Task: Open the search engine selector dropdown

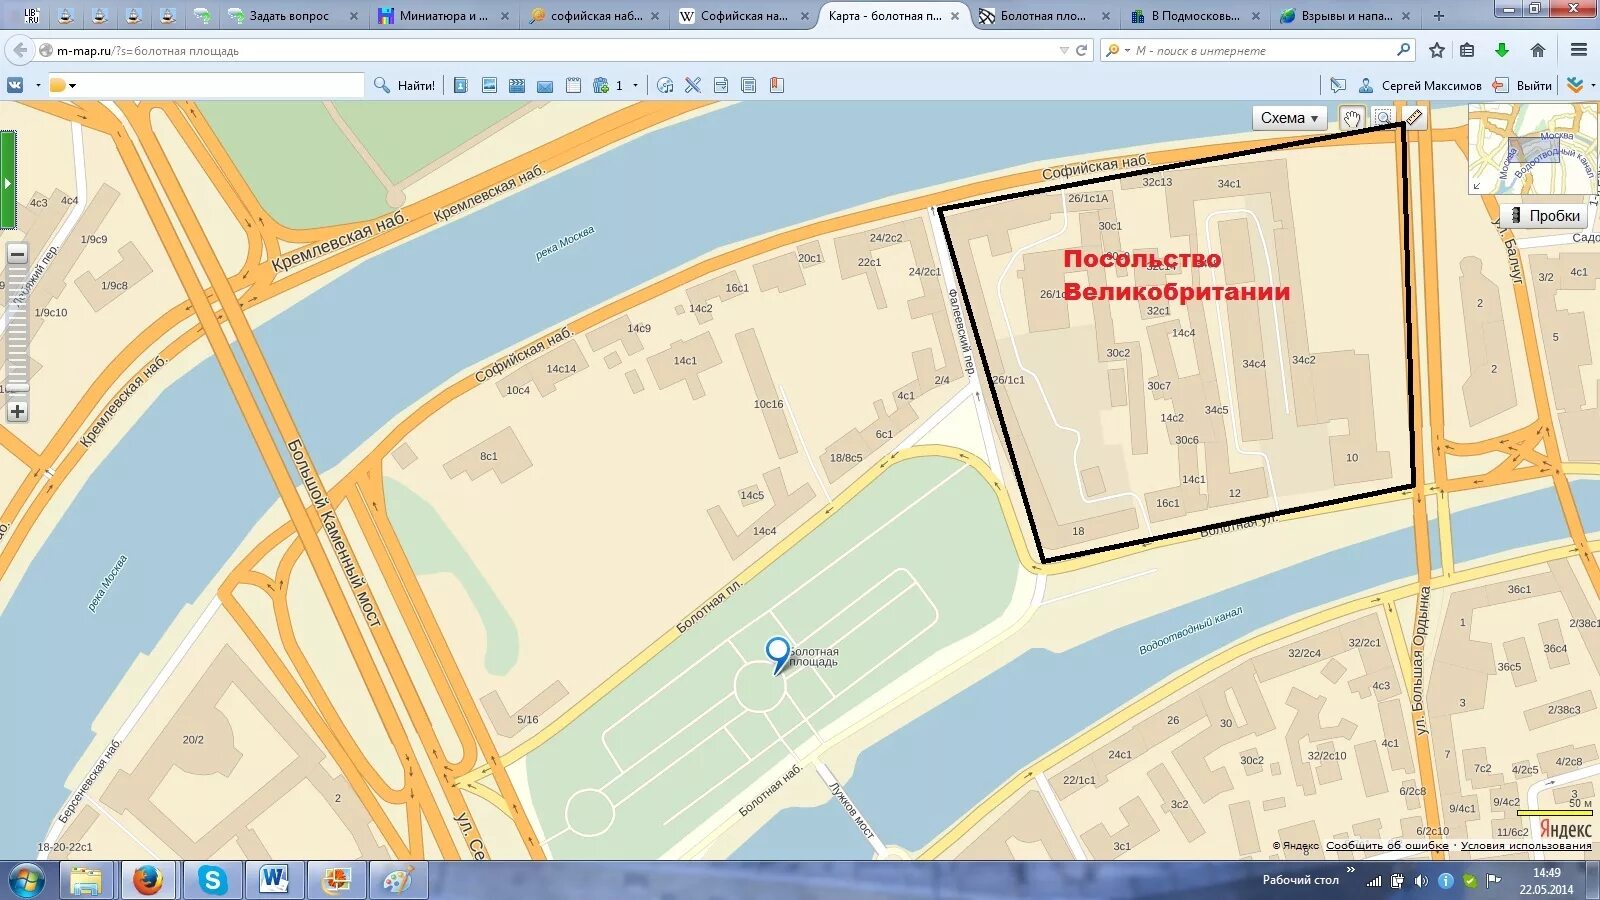Action: click(1117, 50)
